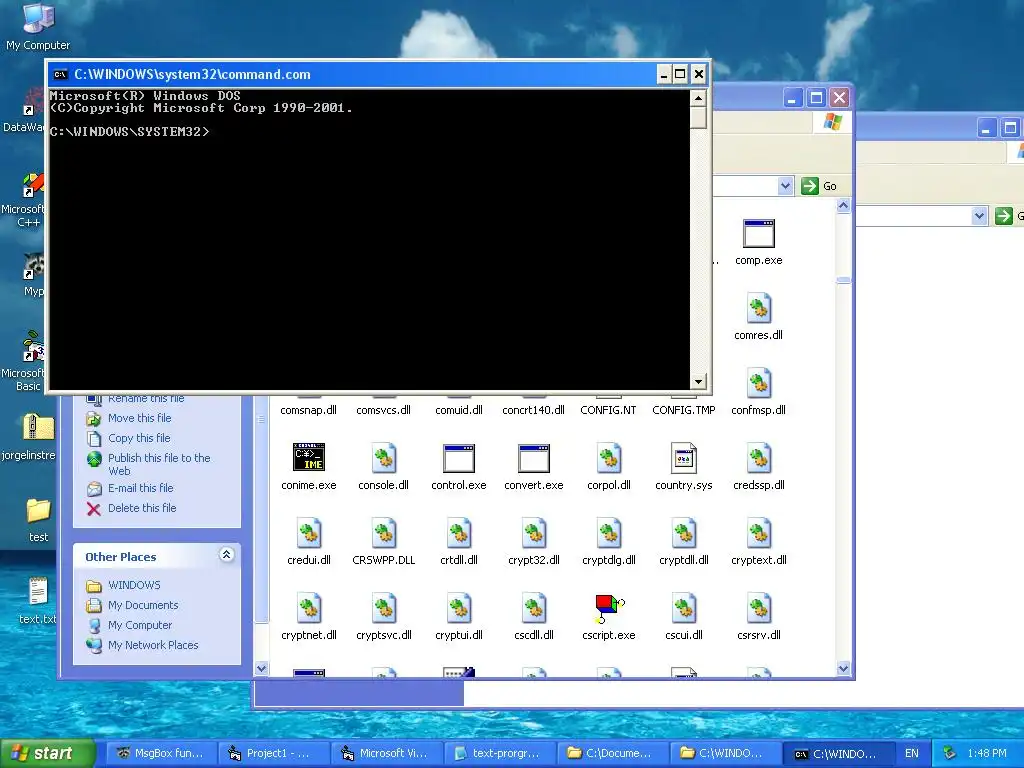Open My Computer from Other Places

[x=140, y=625]
